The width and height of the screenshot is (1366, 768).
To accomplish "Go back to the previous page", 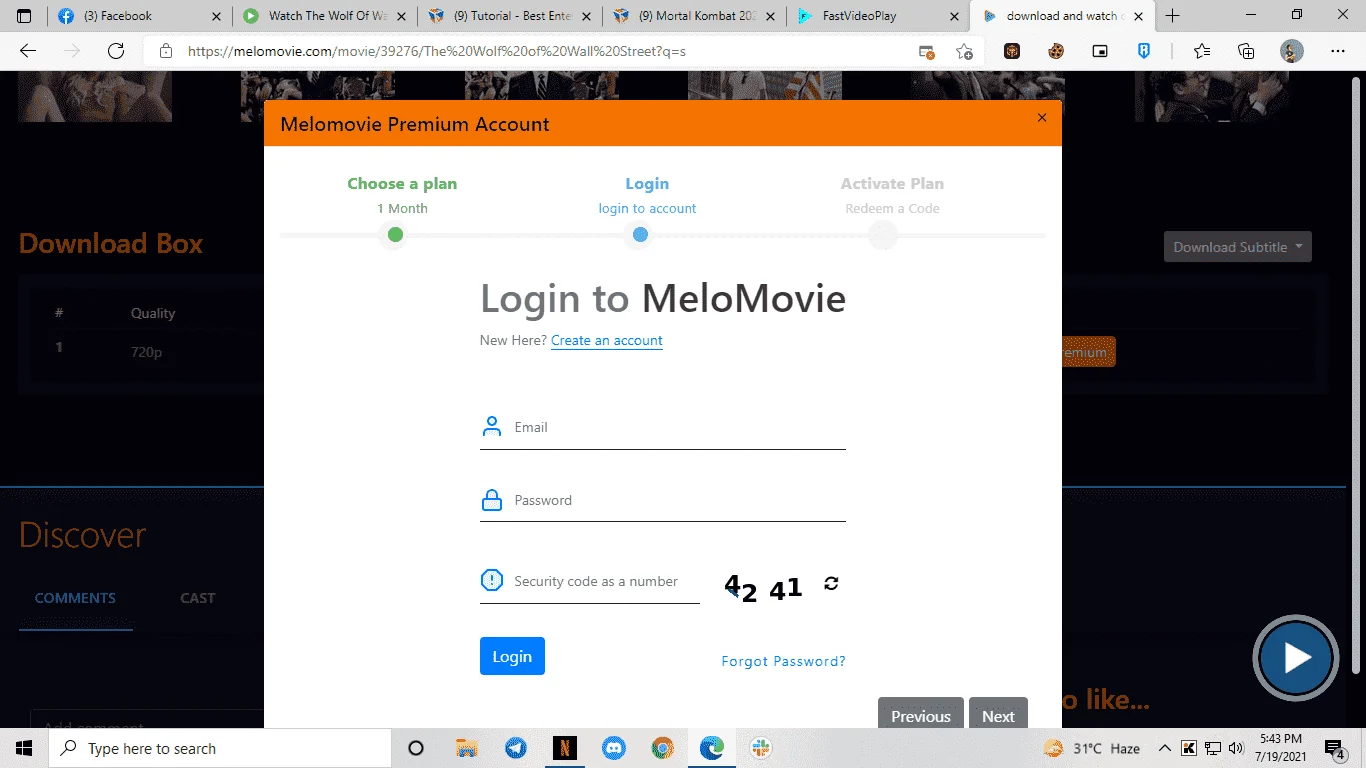I will coord(28,51).
